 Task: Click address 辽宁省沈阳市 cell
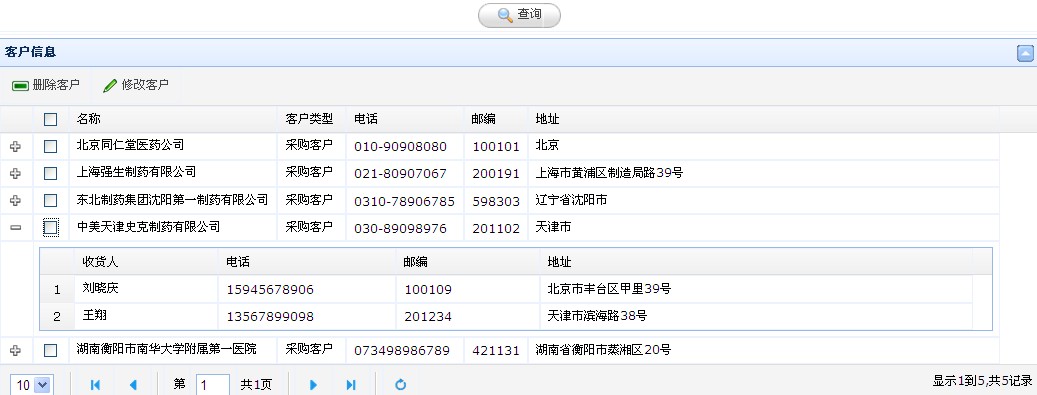pyautogui.click(x=763, y=200)
